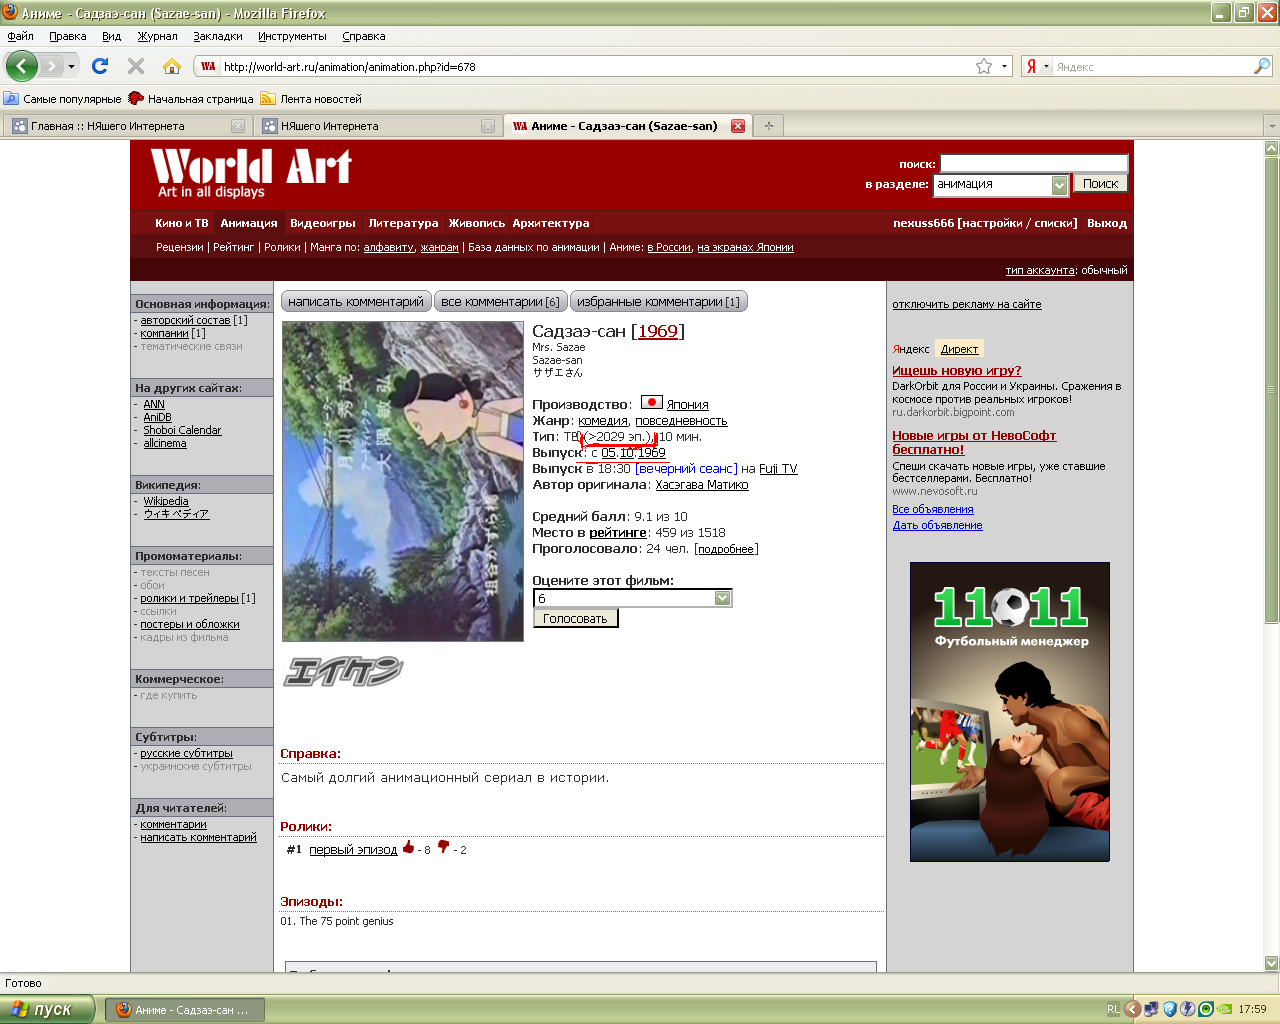
Task: Click 'авторский состав' link
Action: 185,320
